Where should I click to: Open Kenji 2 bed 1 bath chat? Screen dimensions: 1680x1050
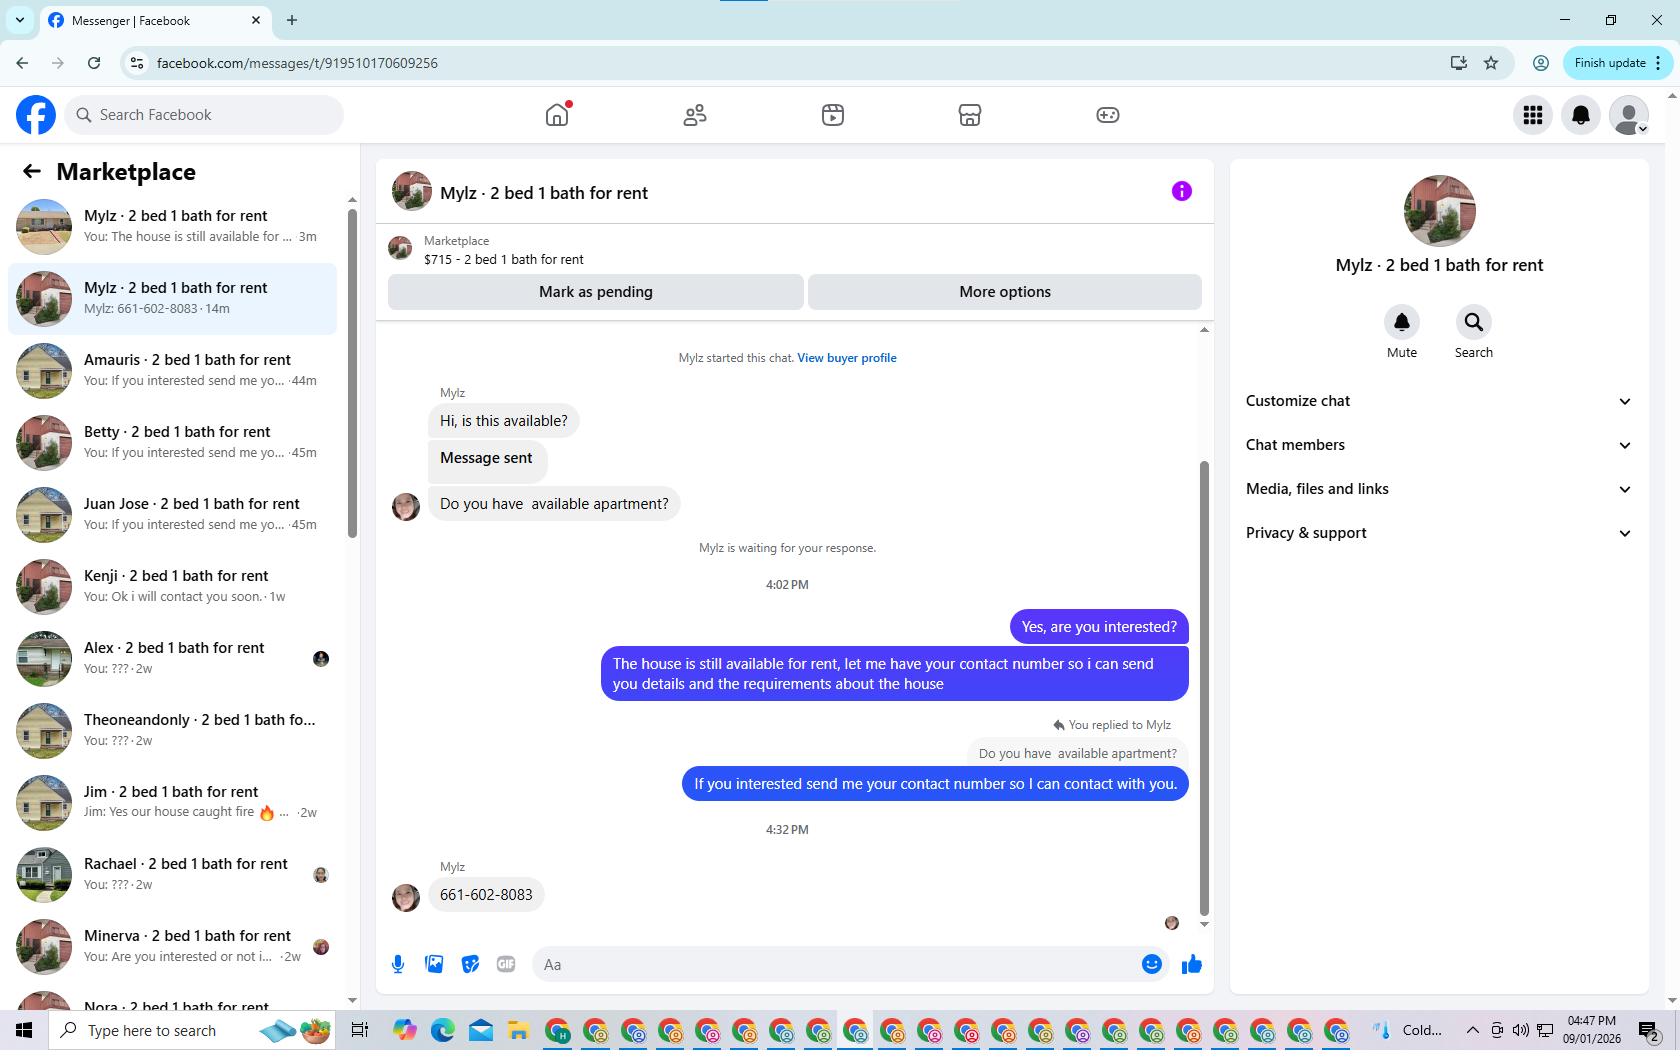pyautogui.click(x=173, y=587)
